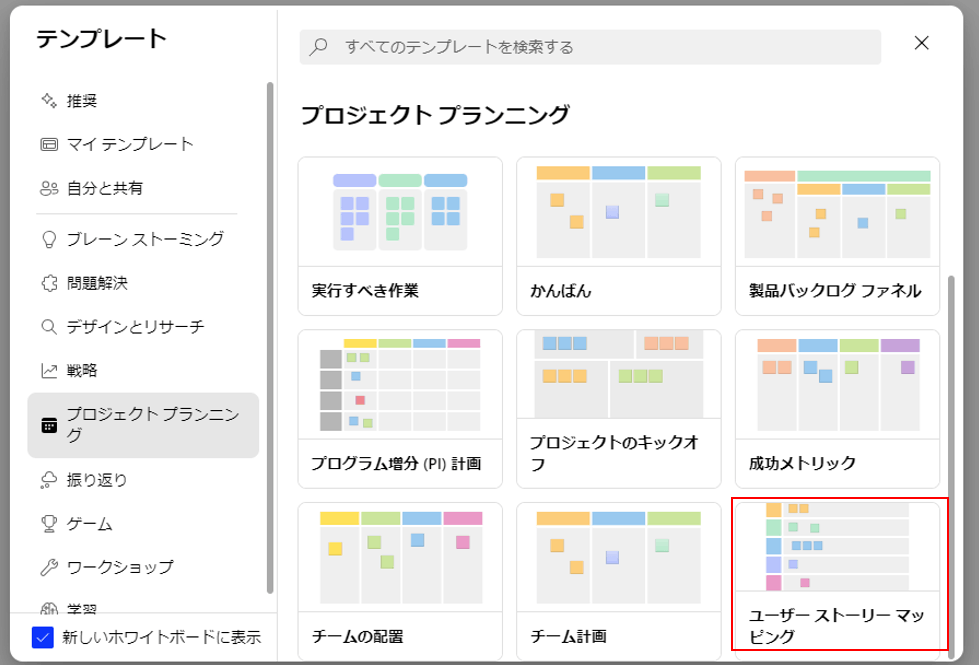Click the ブレーン ストーミング lightbulb icon
Viewport: 979px width, 665px height.
click(x=49, y=239)
